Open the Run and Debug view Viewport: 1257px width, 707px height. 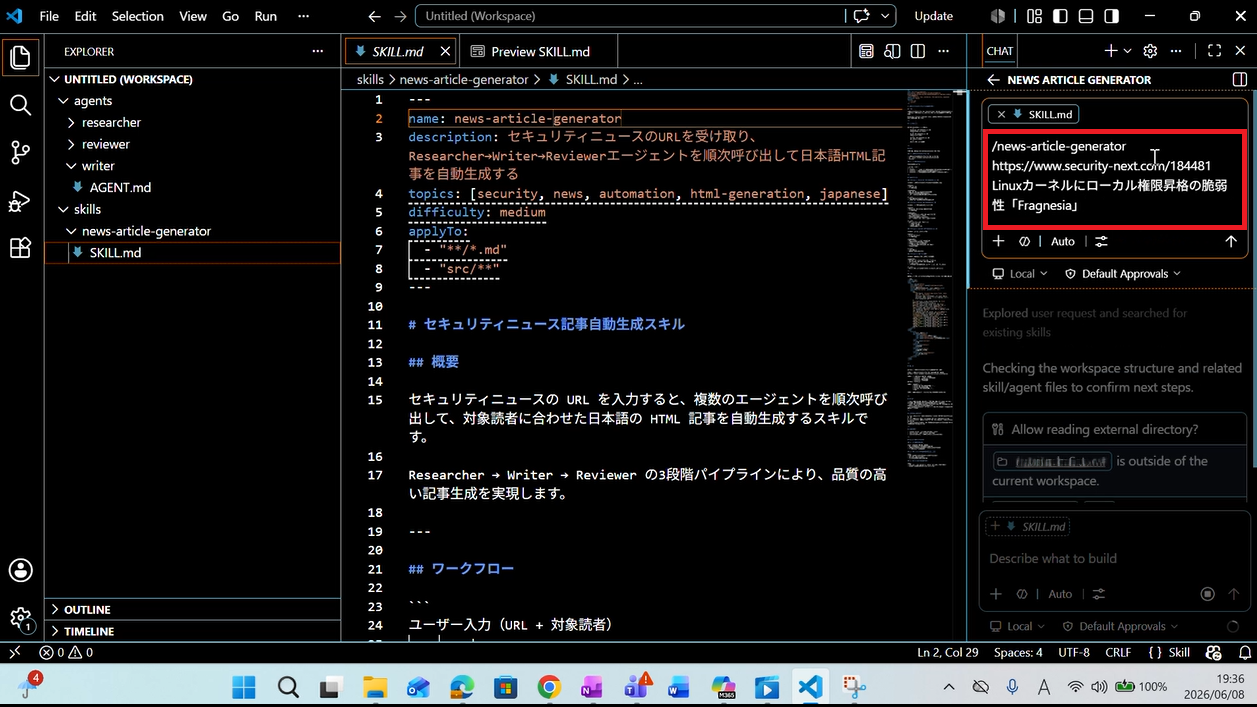point(20,200)
